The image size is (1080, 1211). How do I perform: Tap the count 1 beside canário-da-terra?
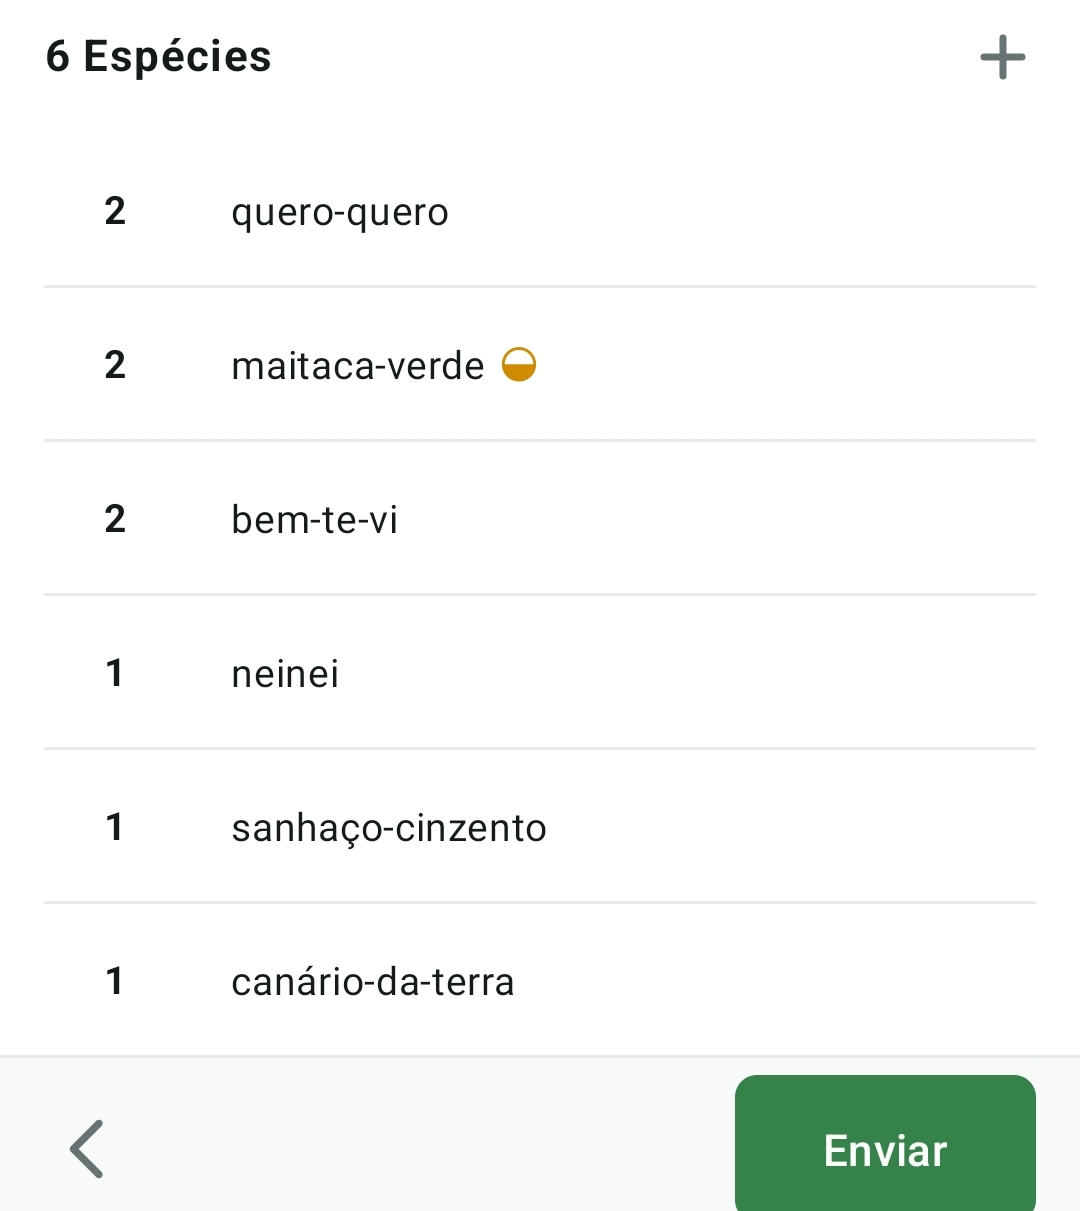(x=115, y=981)
